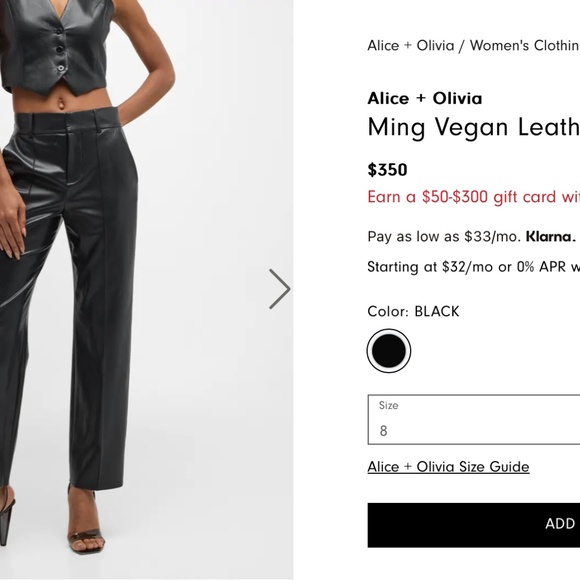Click the leather vest in the photo
Image resolution: width=580 pixels, height=580 pixels.
55,46
